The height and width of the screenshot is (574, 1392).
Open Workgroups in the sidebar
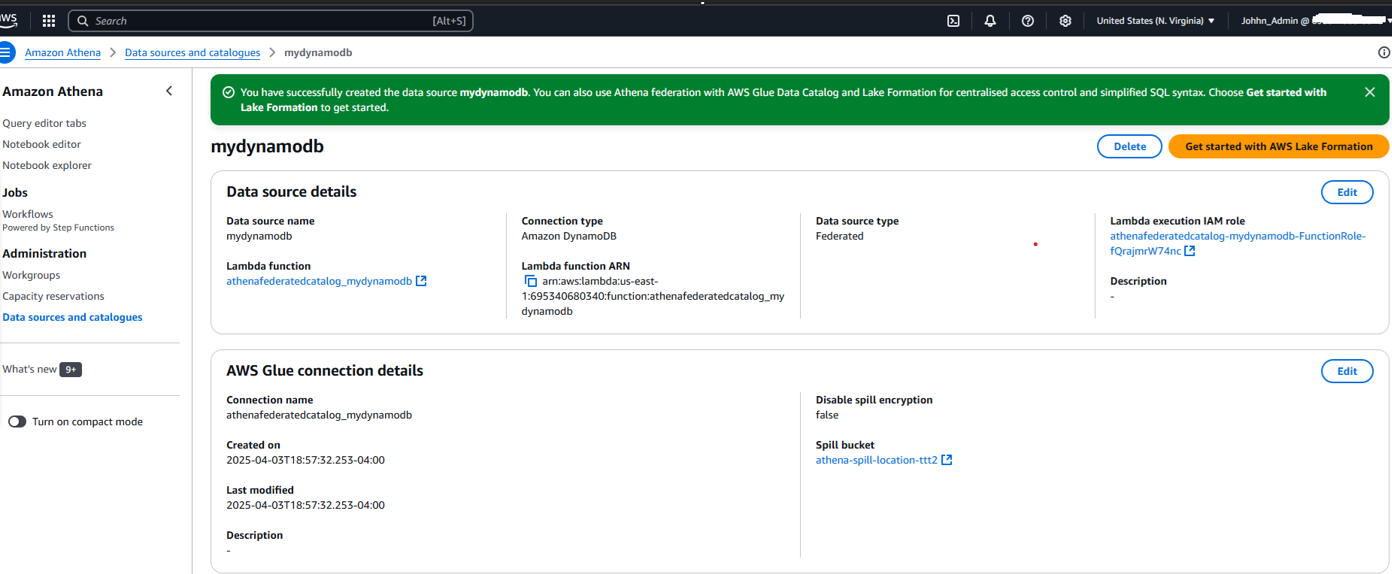tap(31, 275)
